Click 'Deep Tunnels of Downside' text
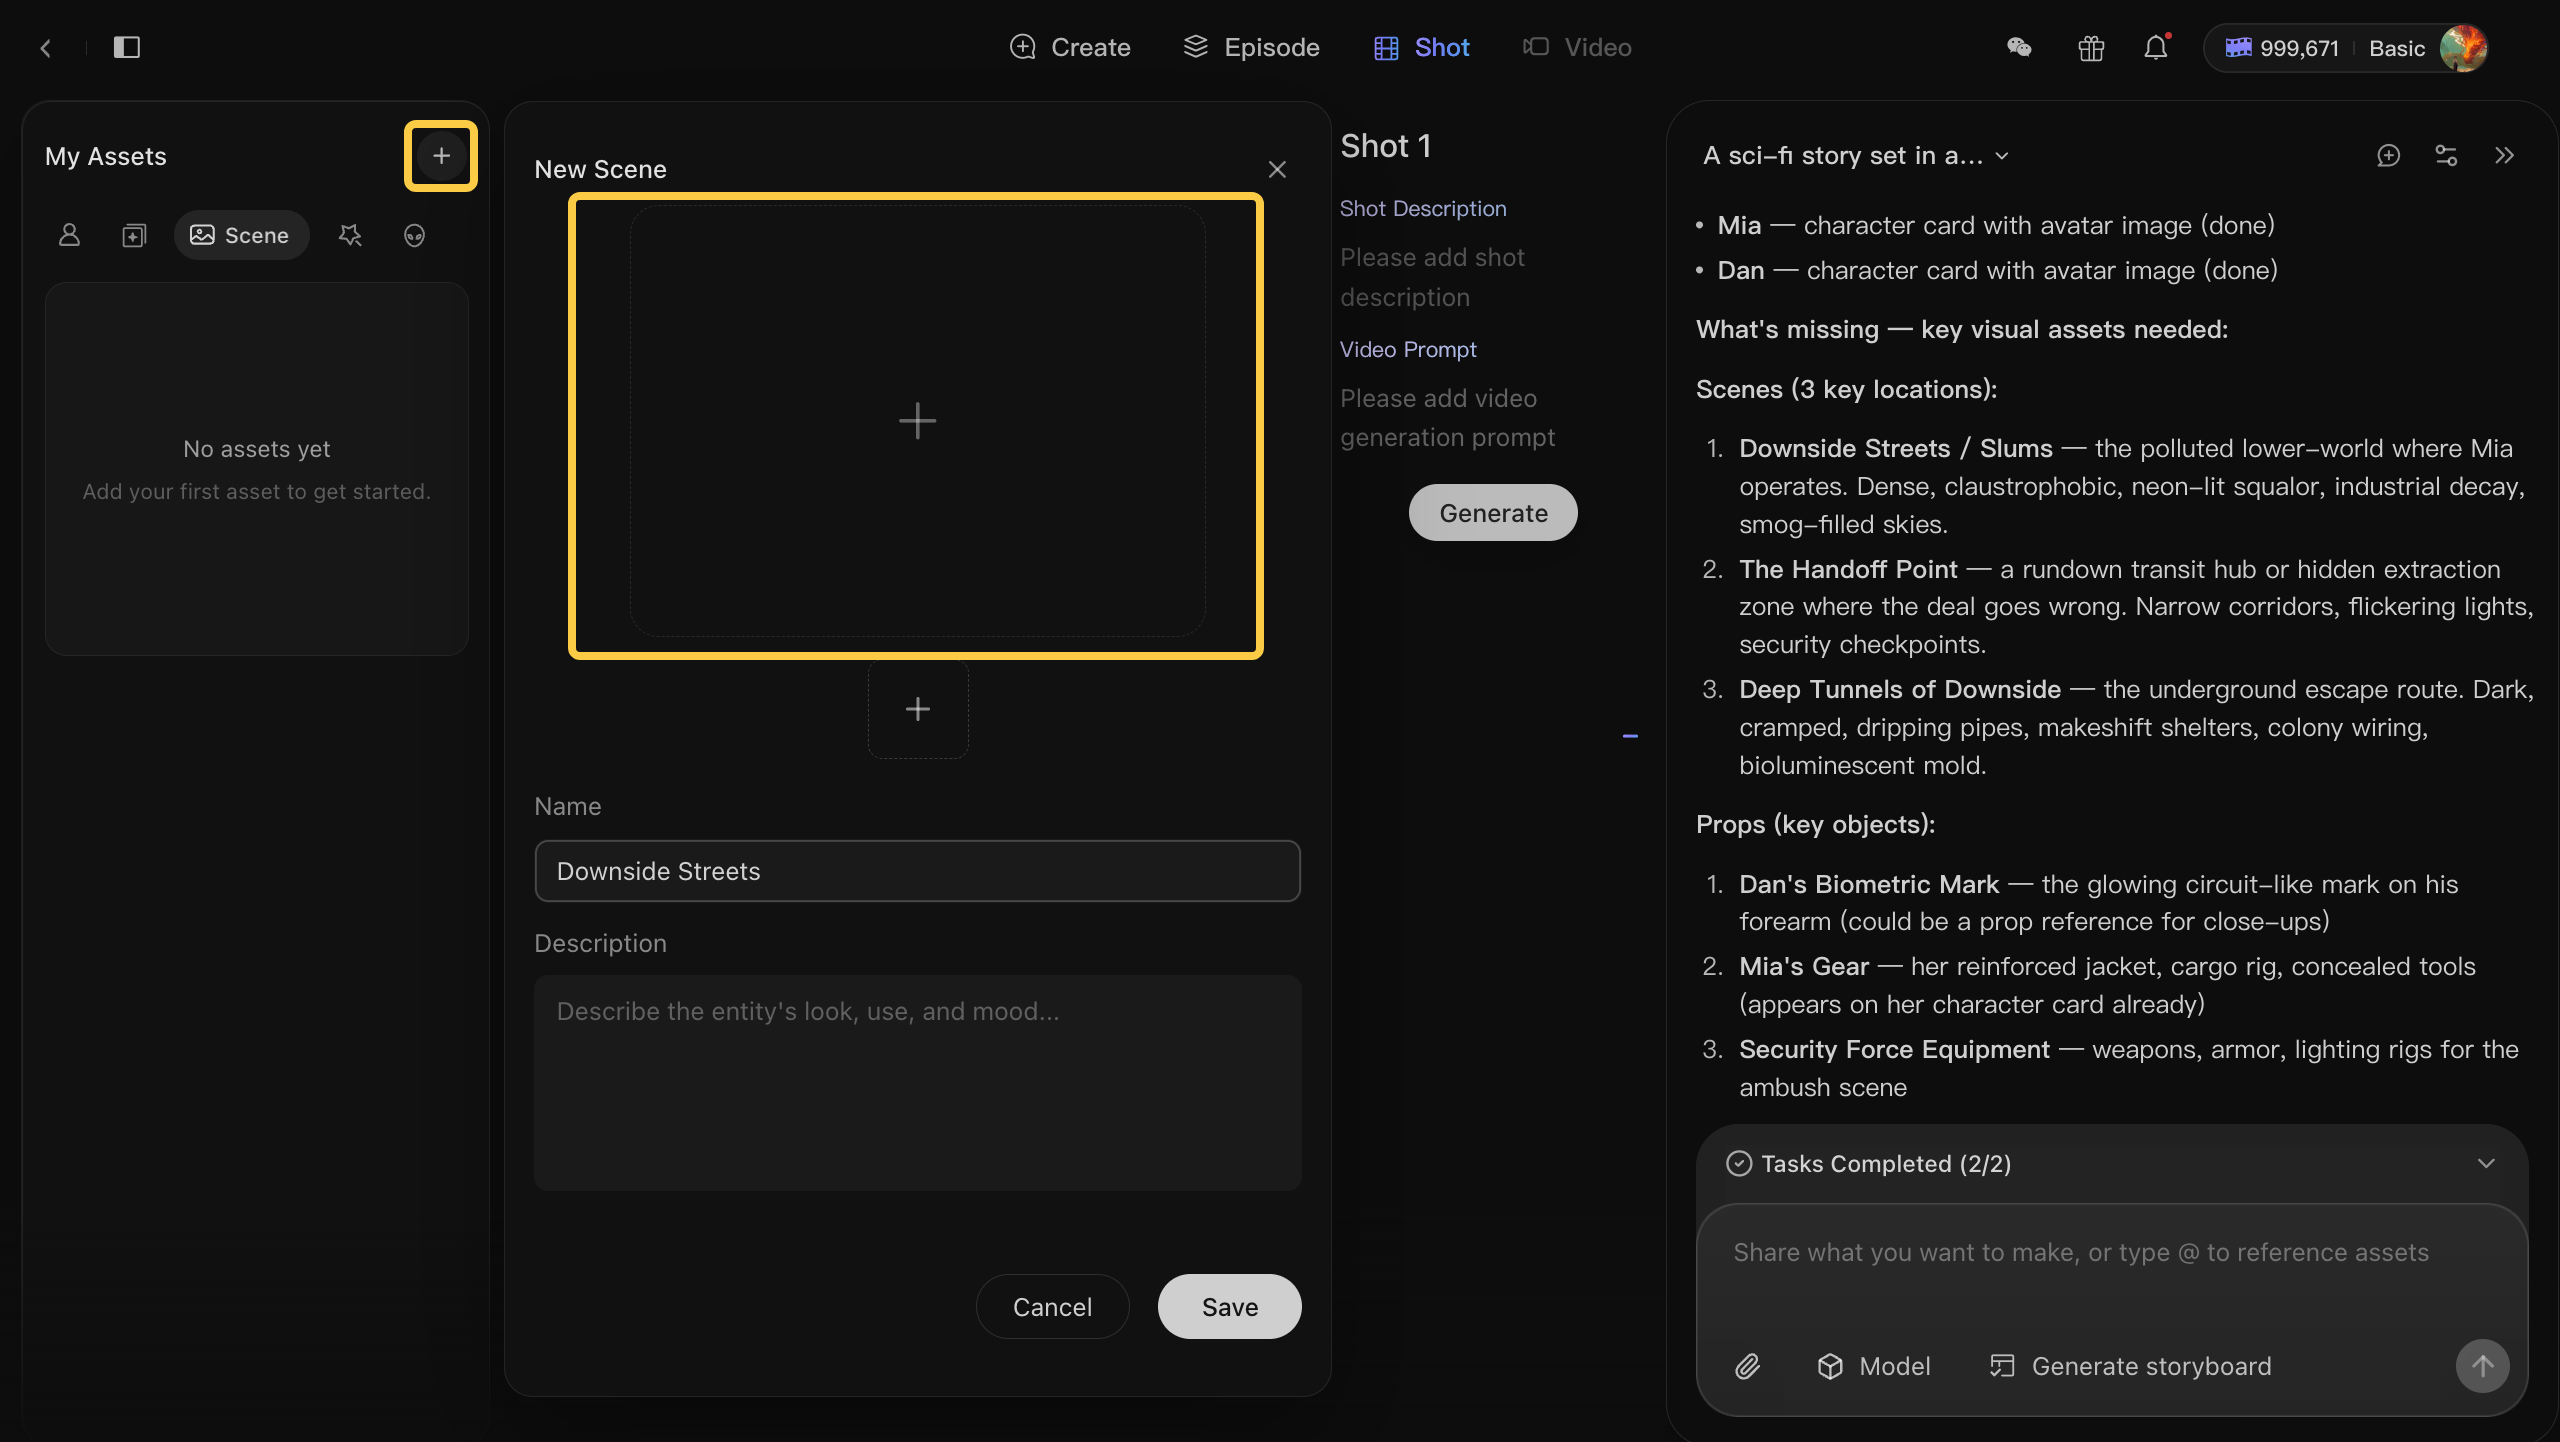The height and width of the screenshot is (1442, 2560). click(x=1899, y=690)
